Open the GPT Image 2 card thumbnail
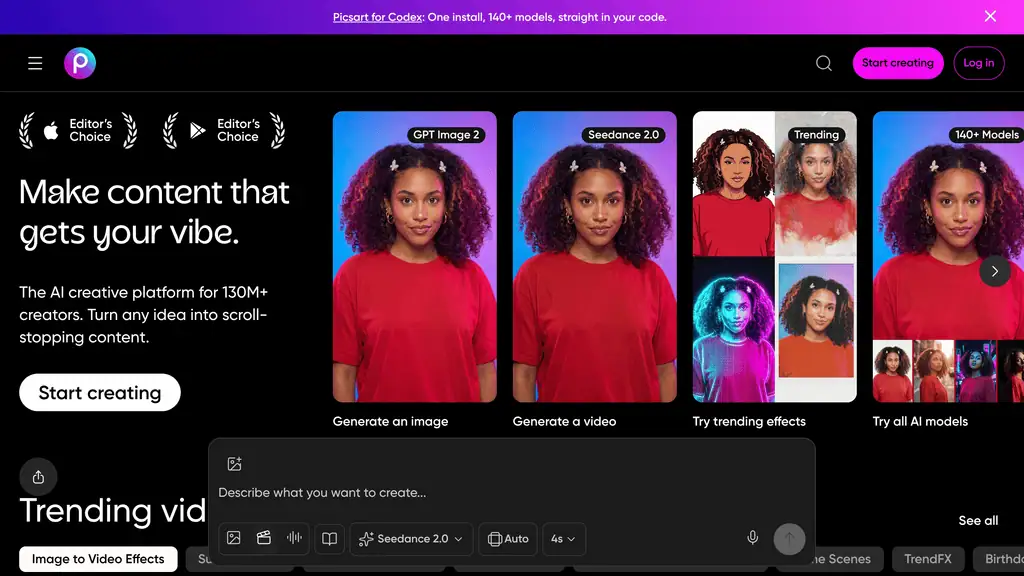The width and height of the screenshot is (1024, 576). [415, 257]
